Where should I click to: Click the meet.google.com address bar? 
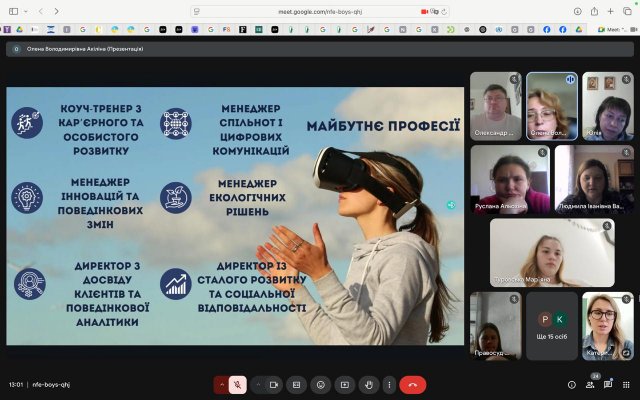coord(320,11)
